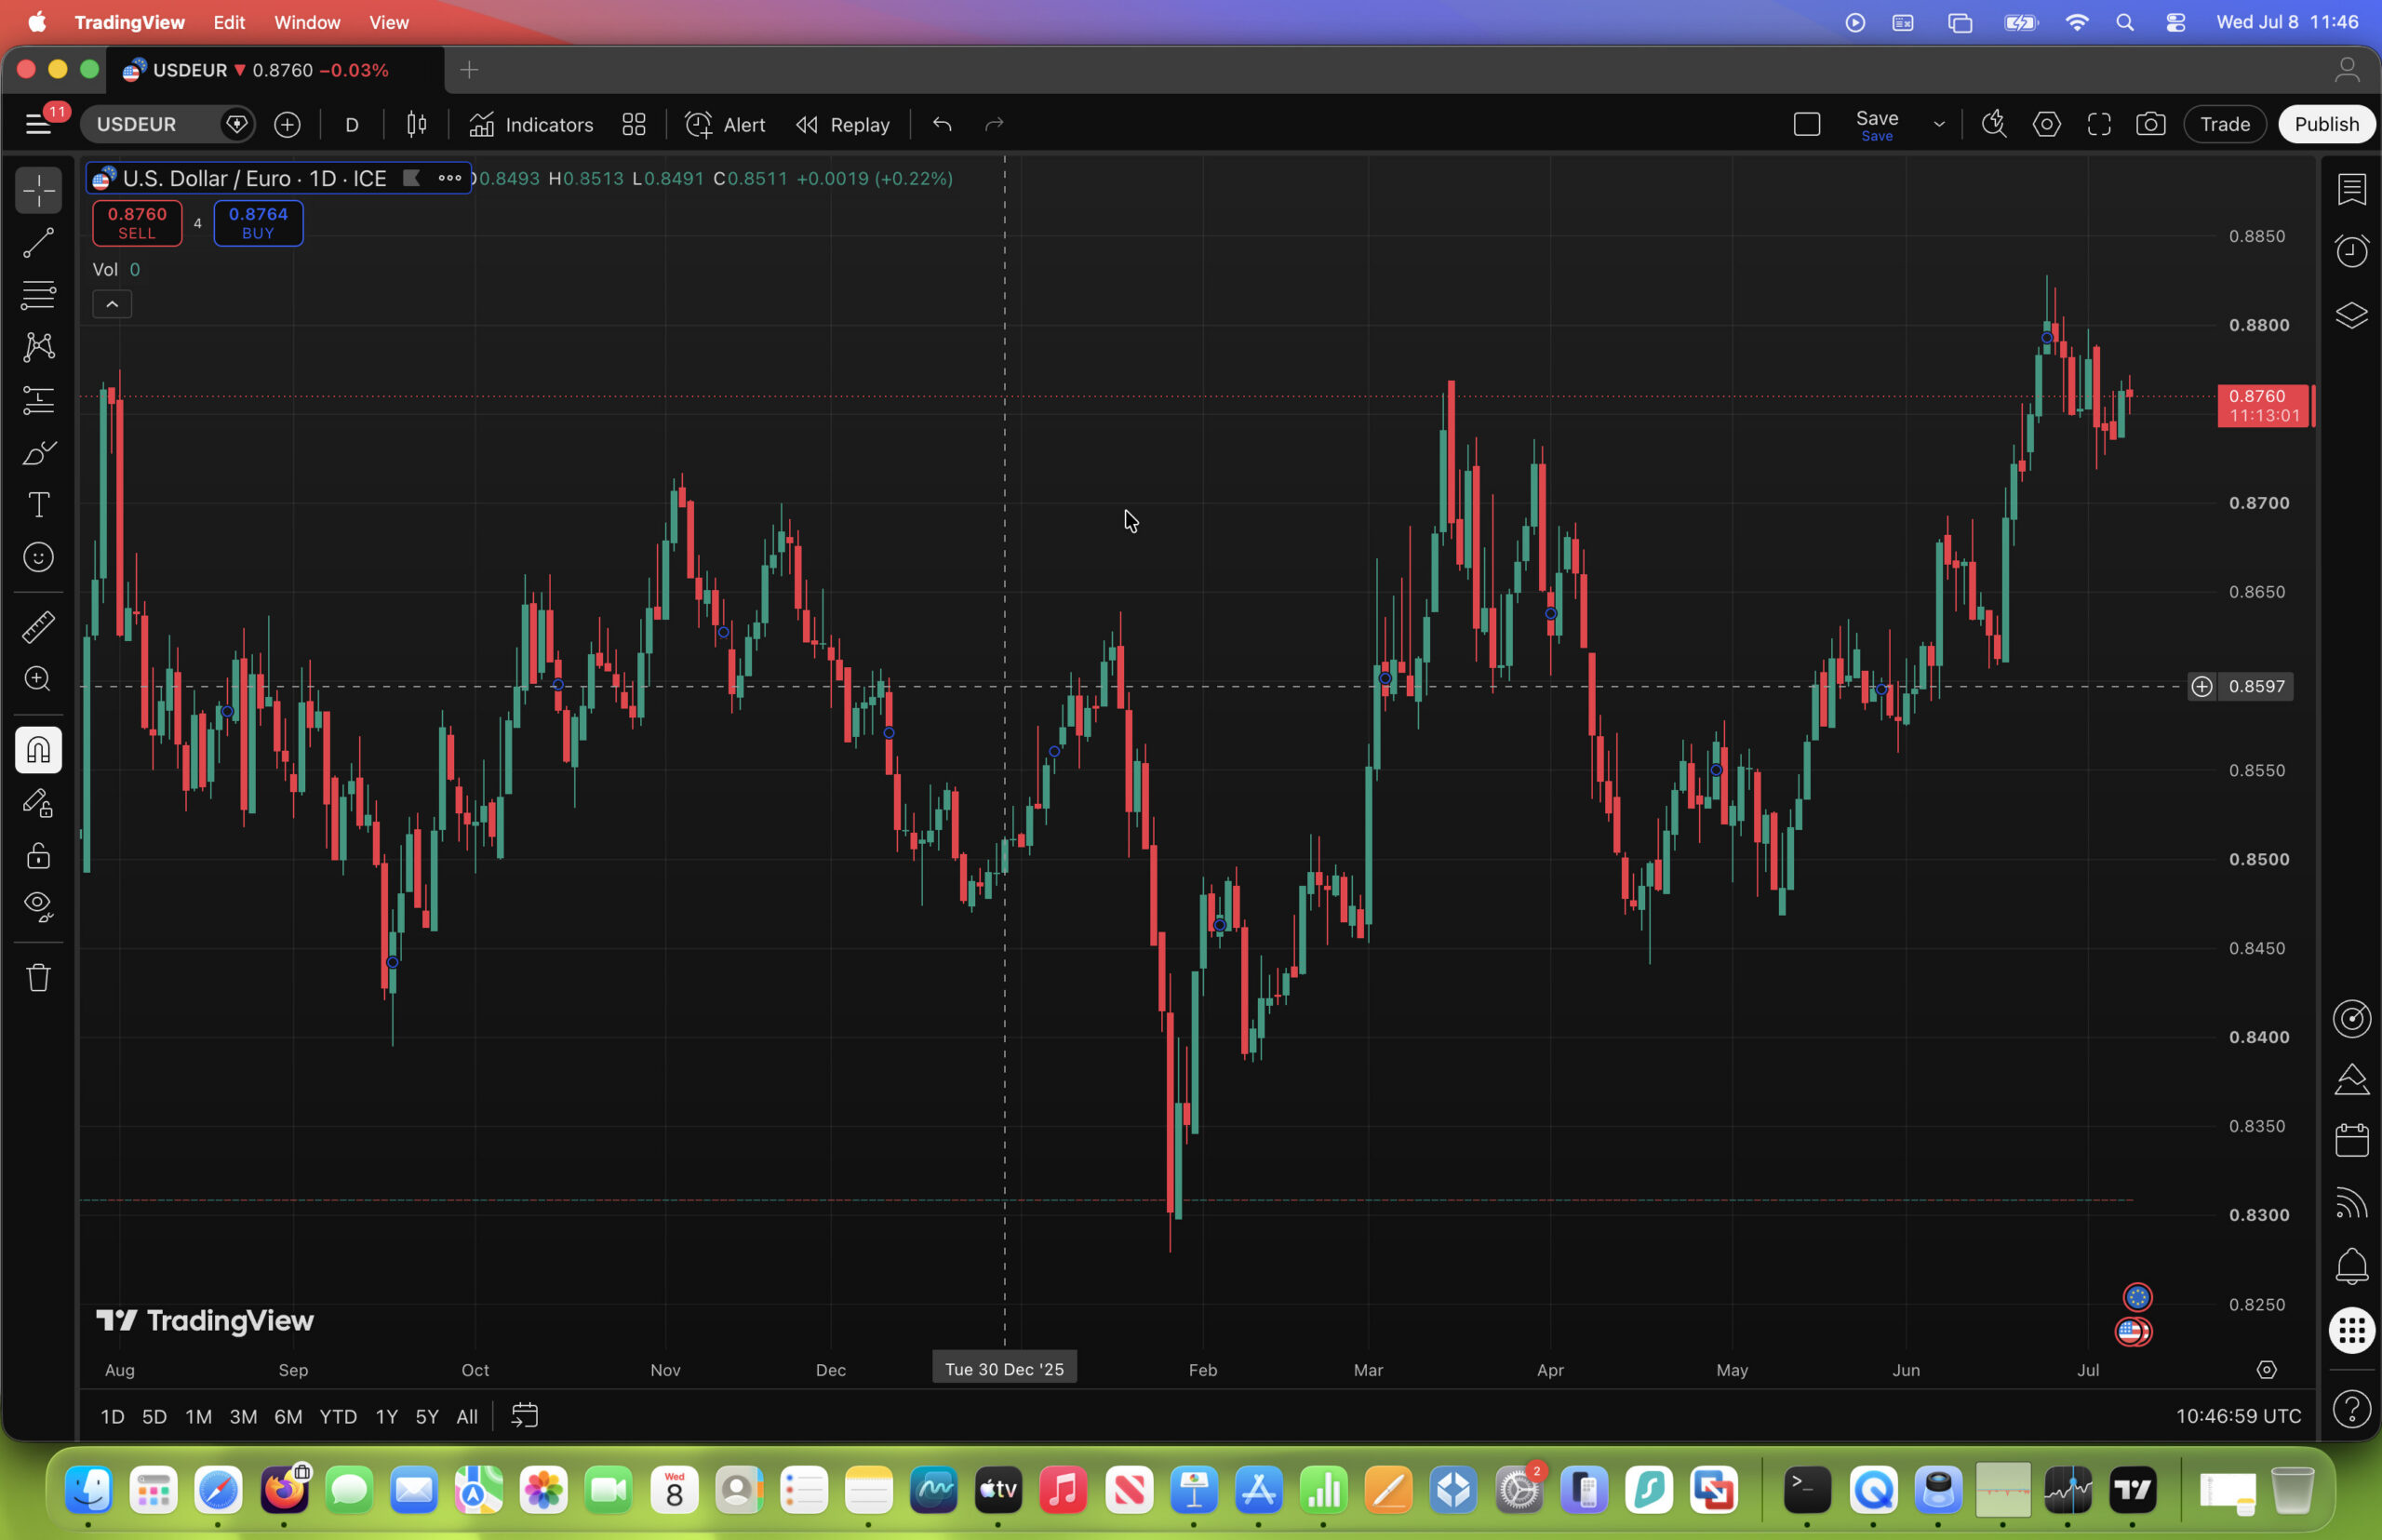Screen dimensions: 2382x1540
Task: Open quick search icon in toolbar
Action: point(1994,124)
